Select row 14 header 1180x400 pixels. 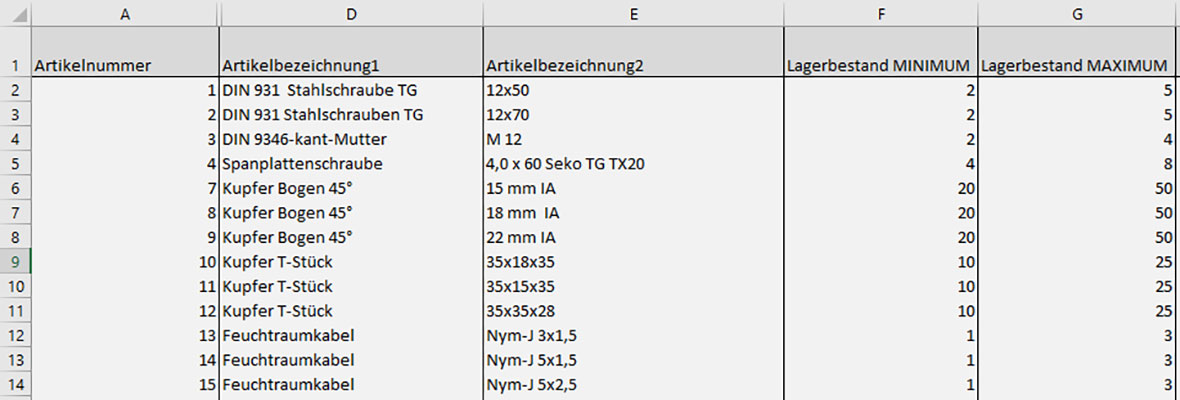pyautogui.click(x=15, y=384)
